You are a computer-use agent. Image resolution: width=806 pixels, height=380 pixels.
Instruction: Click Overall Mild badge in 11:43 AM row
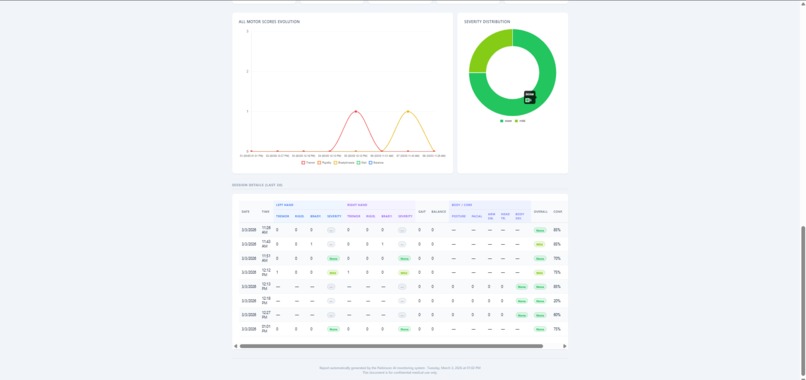pyautogui.click(x=540, y=244)
